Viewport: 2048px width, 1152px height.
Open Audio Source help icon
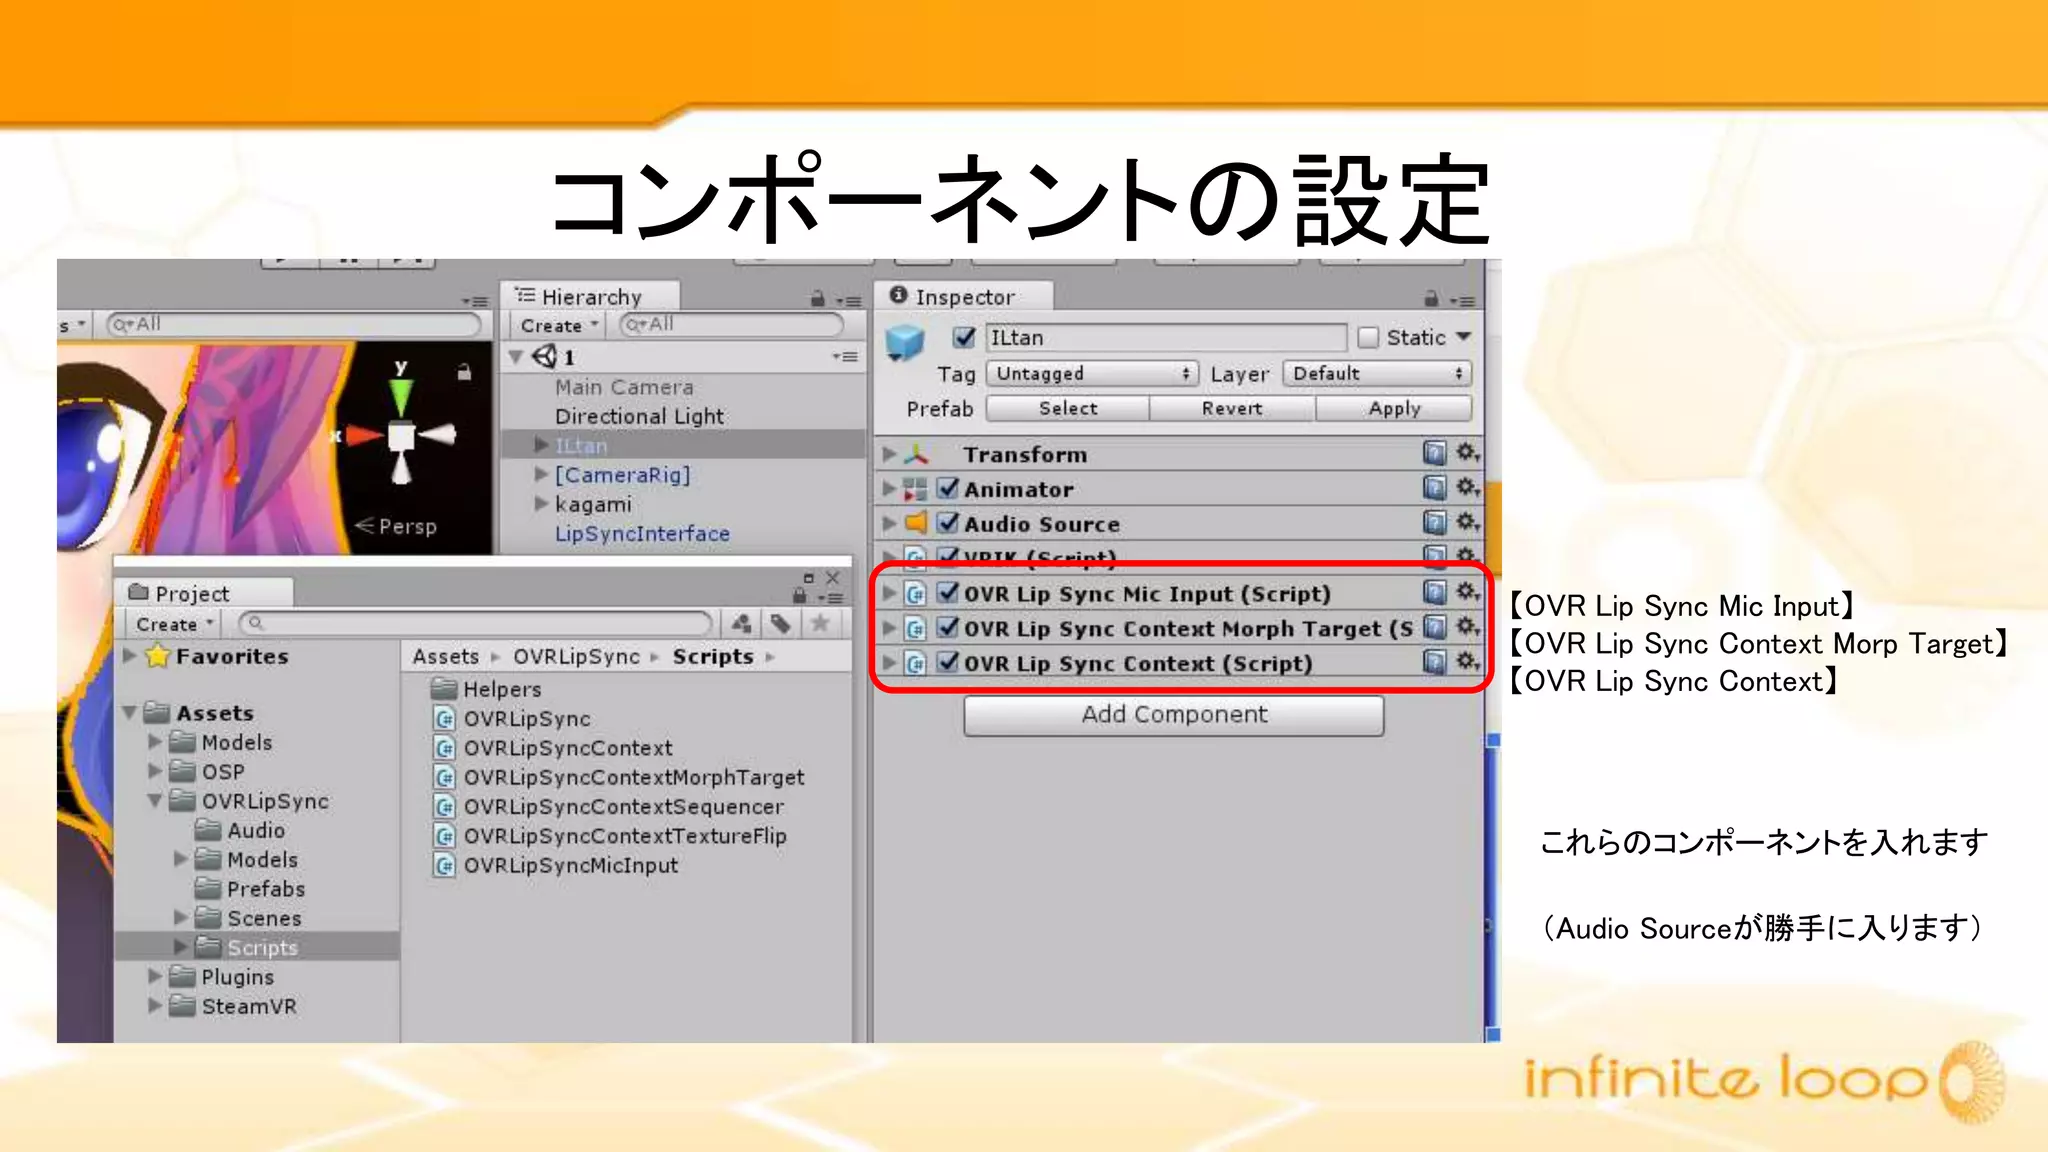tap(1435, 523)
